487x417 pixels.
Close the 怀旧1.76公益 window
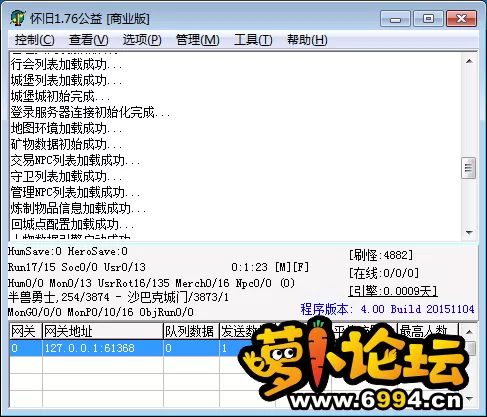[461, 18]
